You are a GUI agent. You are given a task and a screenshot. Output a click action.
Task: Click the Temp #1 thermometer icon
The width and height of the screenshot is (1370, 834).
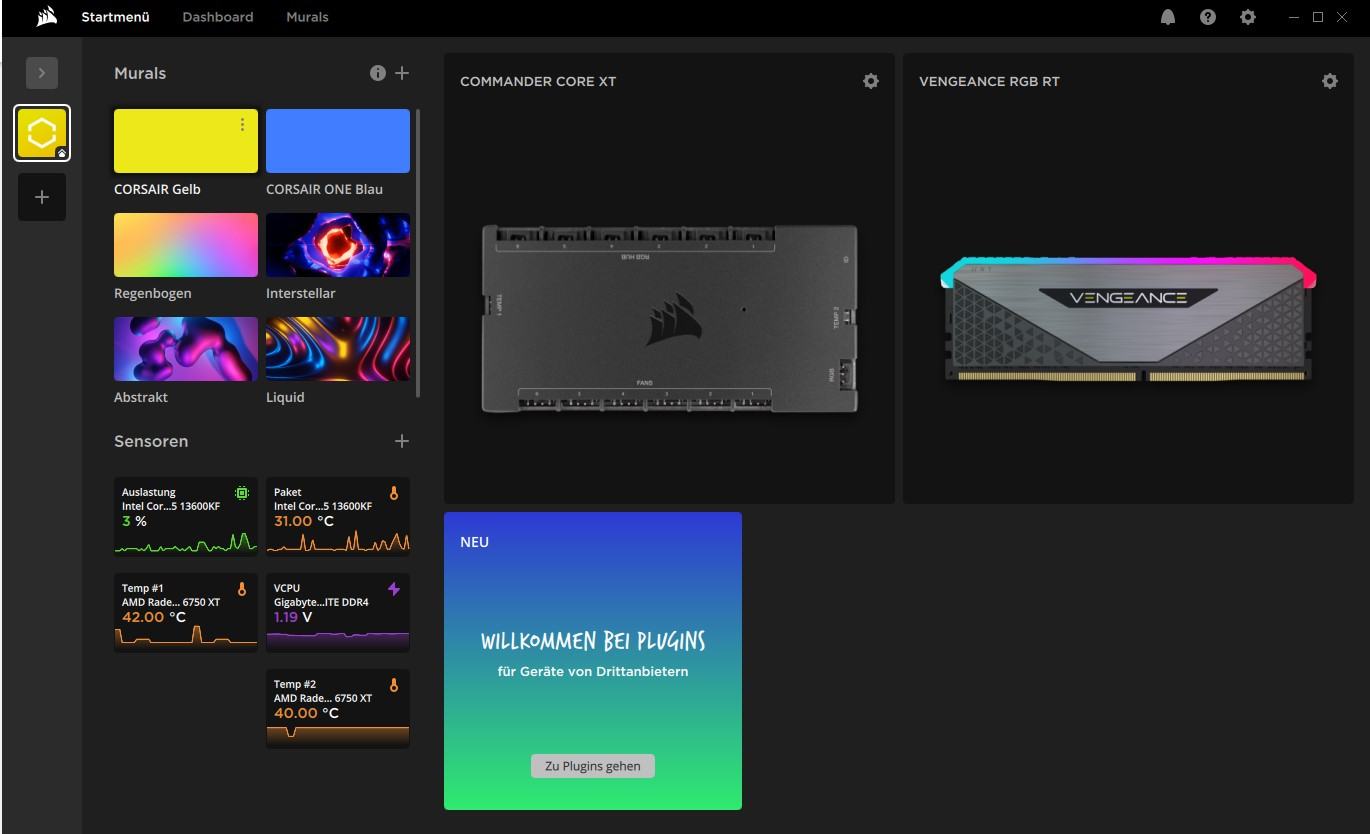pyautogui.click(x=242, y=589)
